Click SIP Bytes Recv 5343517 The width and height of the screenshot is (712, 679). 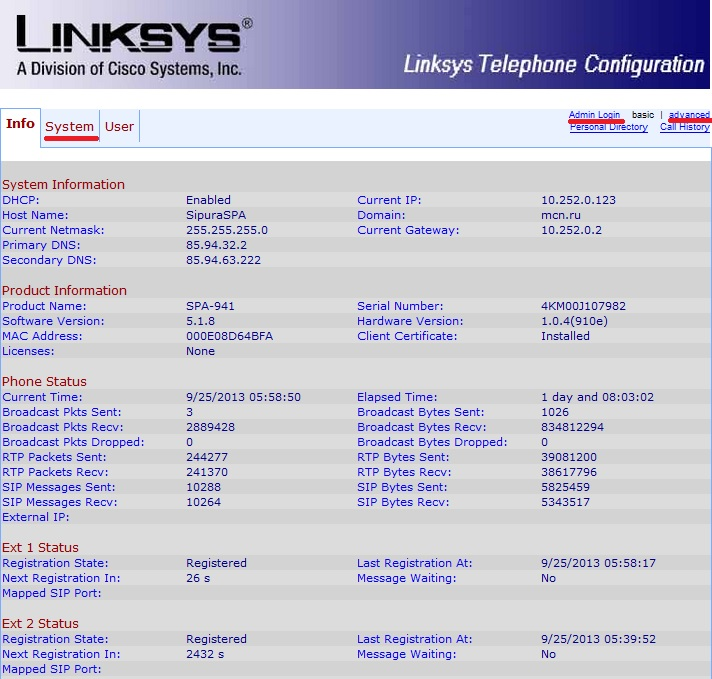[x=565, y=501]
